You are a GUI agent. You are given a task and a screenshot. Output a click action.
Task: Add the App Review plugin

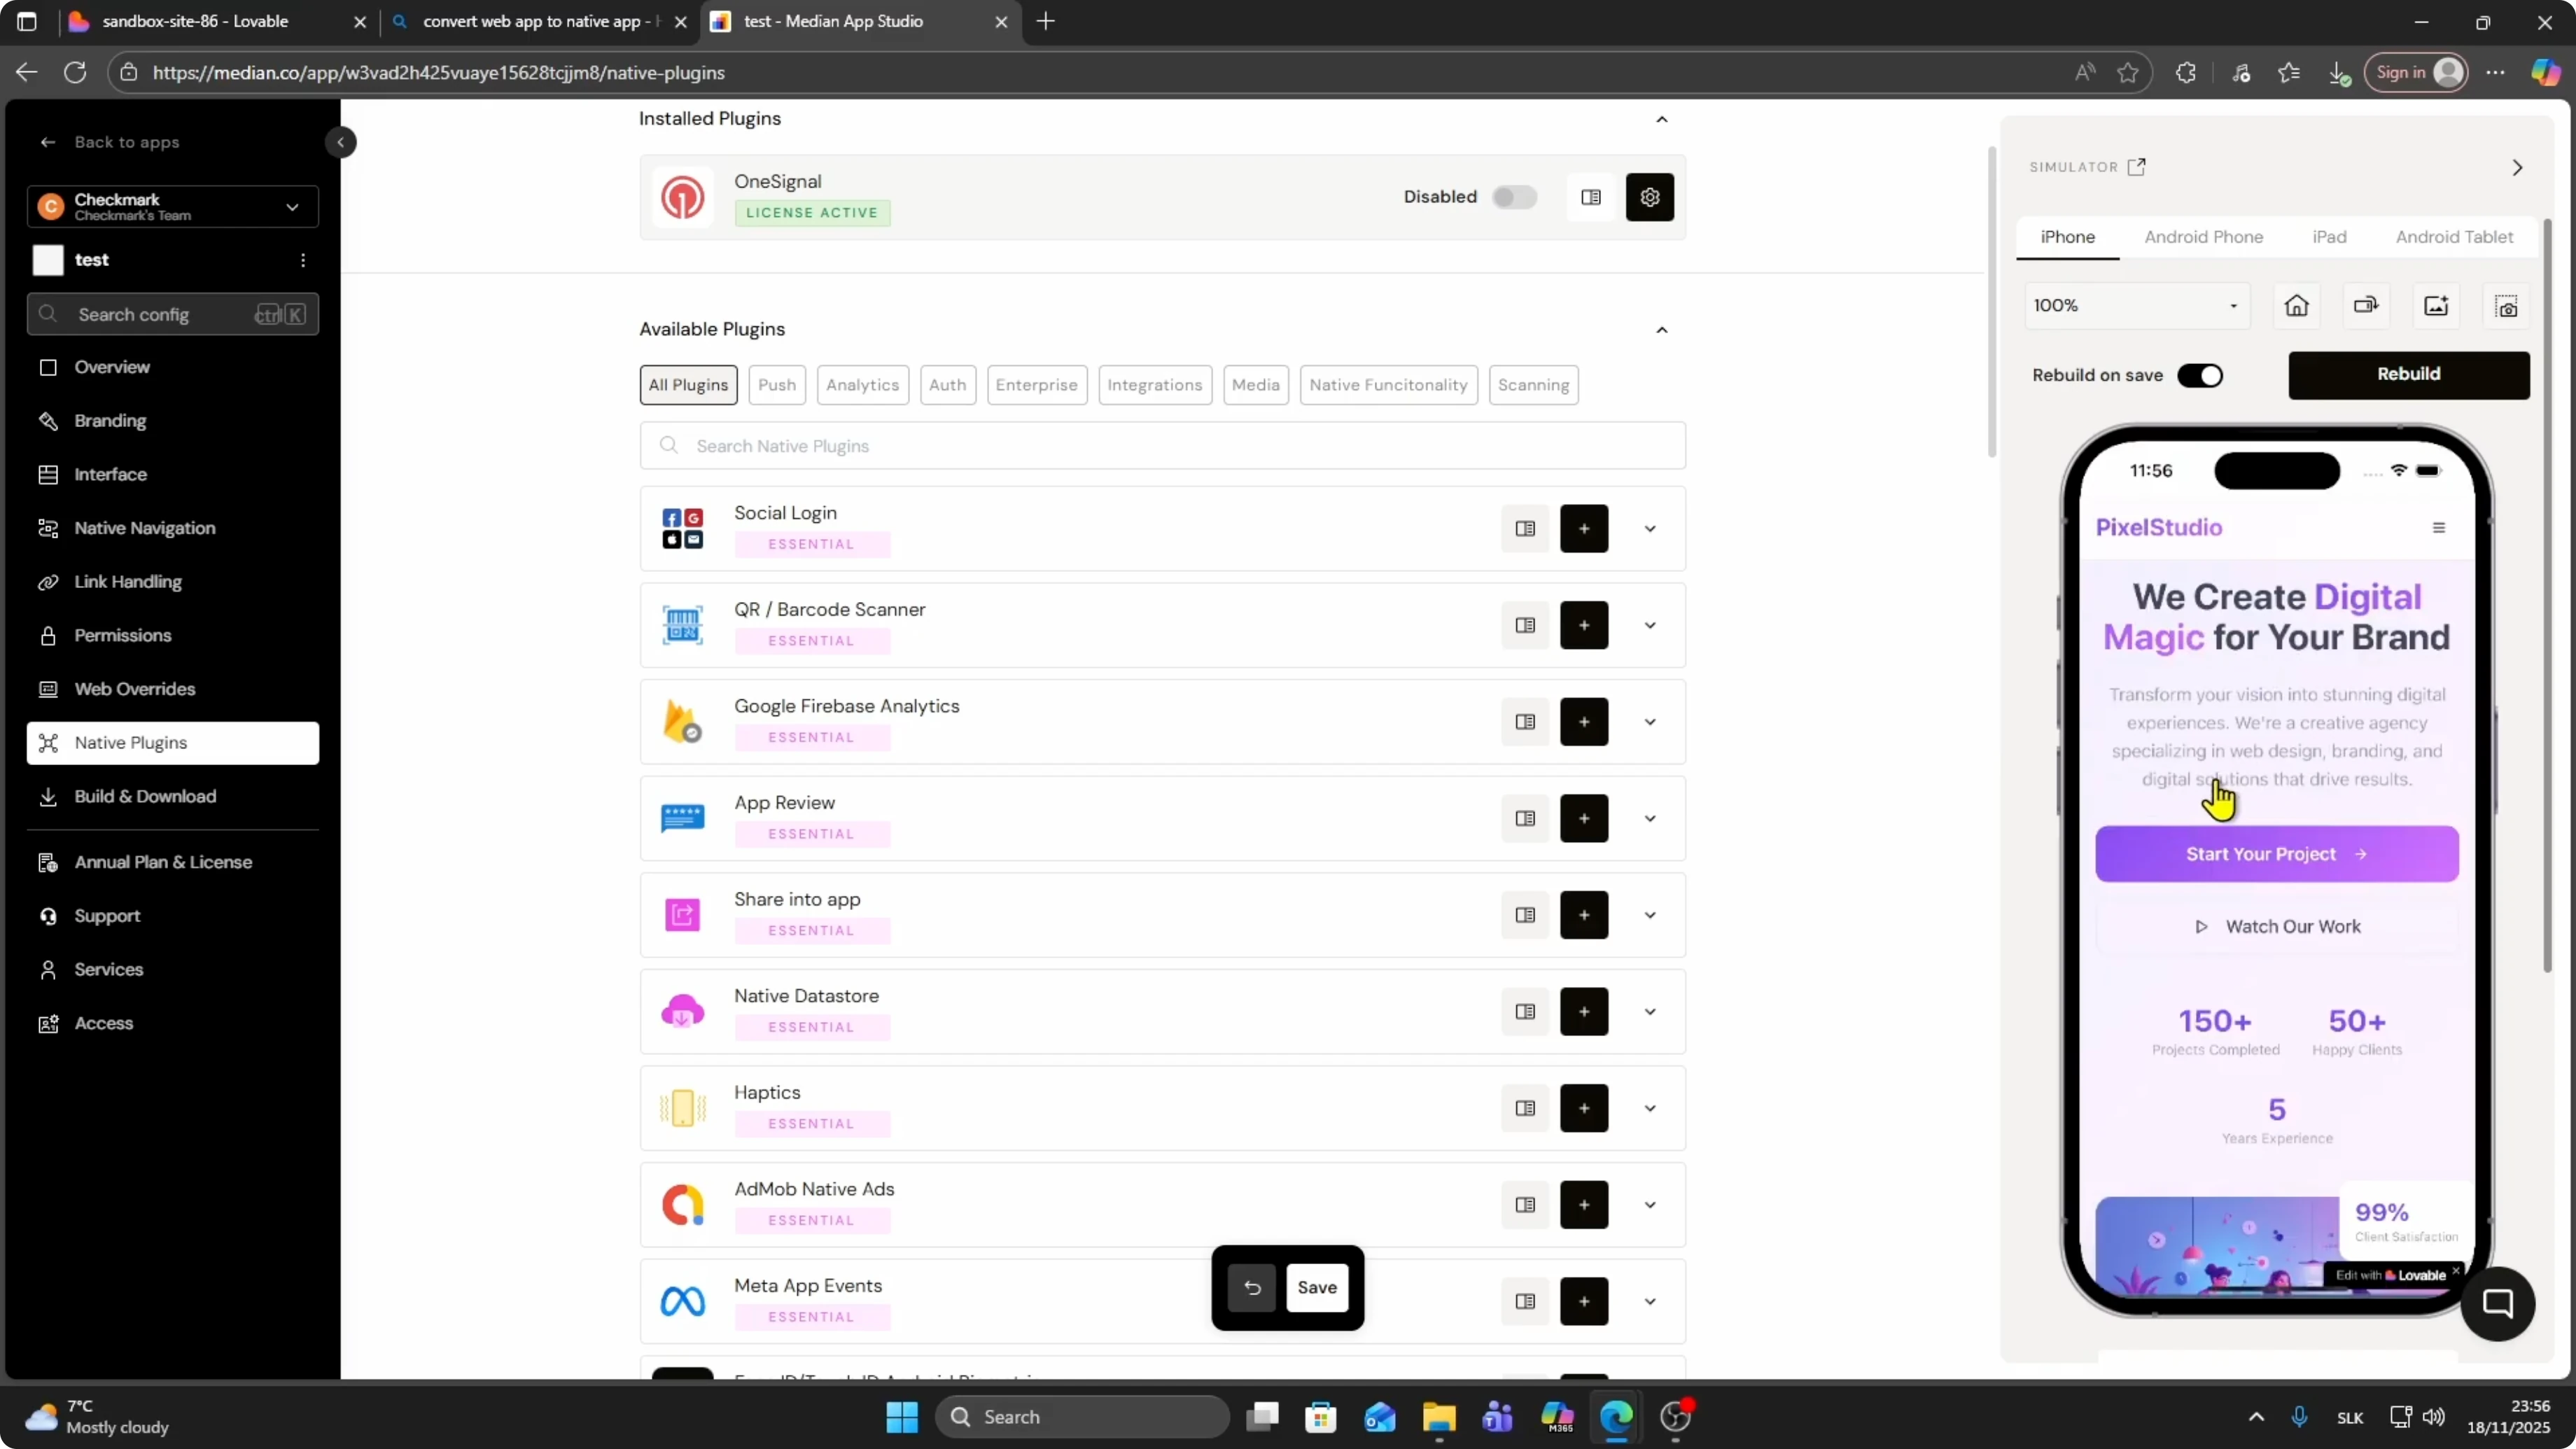tap(1584, 818)
